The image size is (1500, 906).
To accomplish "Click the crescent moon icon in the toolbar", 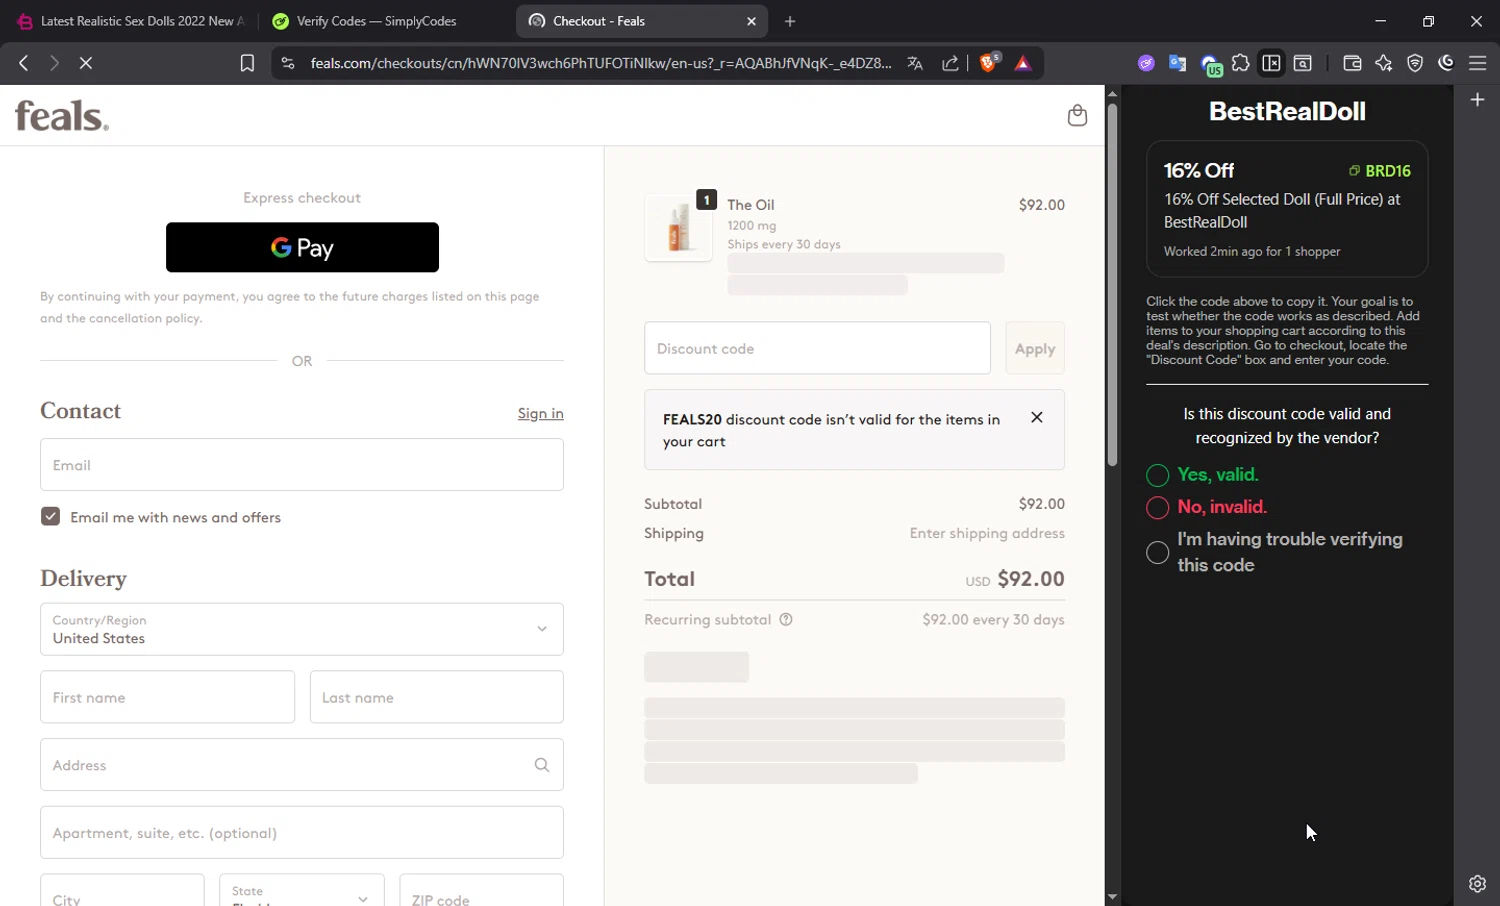I will click(x=1446, y=63).
